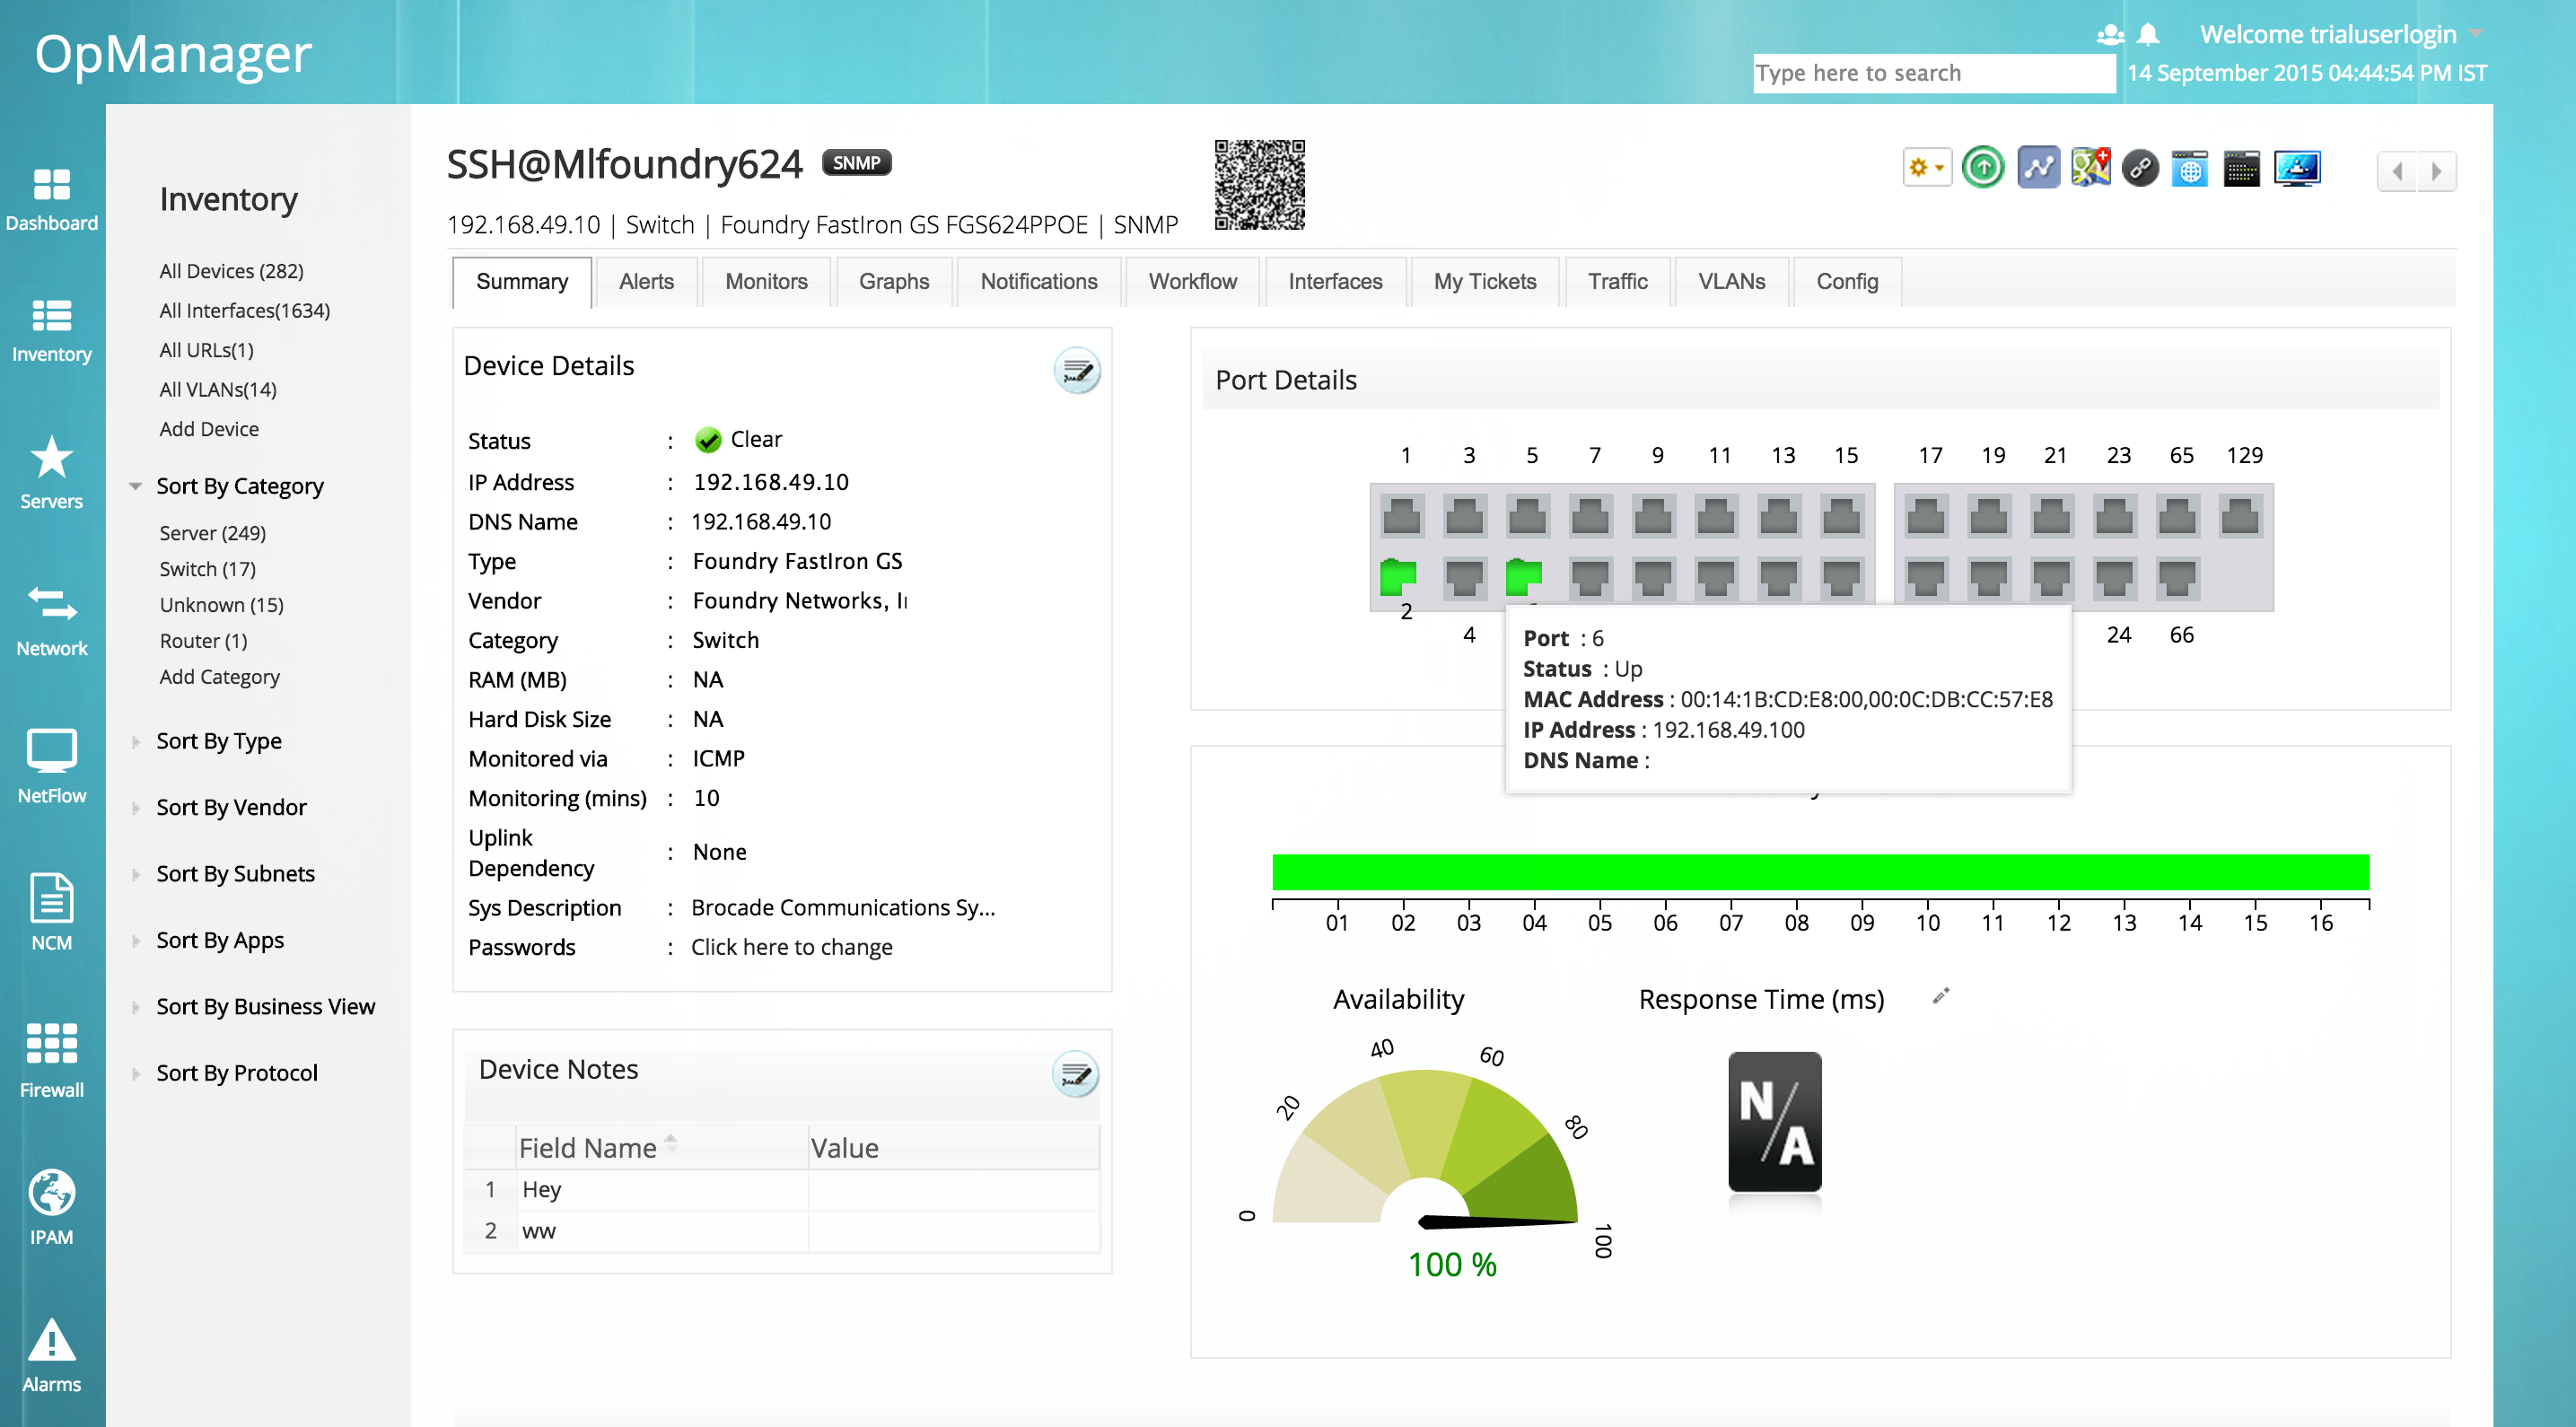2576x1427 pixels.
Task: Select Switch (17) under categories
Action: [206, 568]
